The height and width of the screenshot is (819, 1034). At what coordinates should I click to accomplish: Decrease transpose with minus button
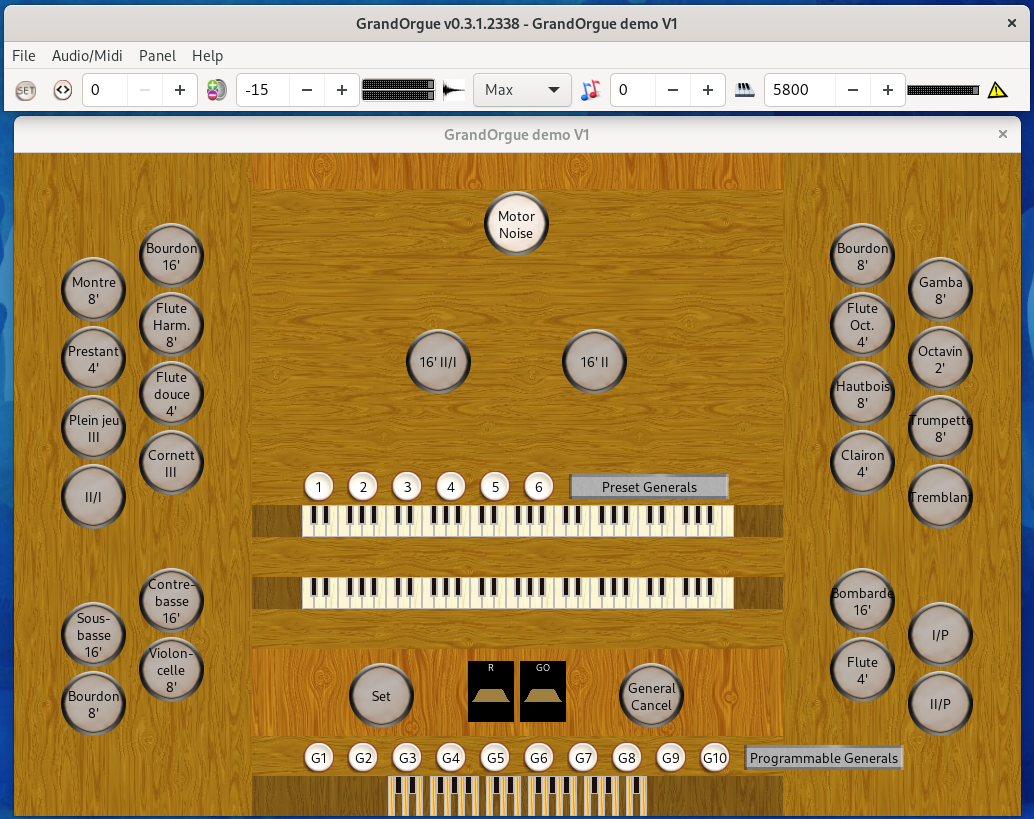673,90
